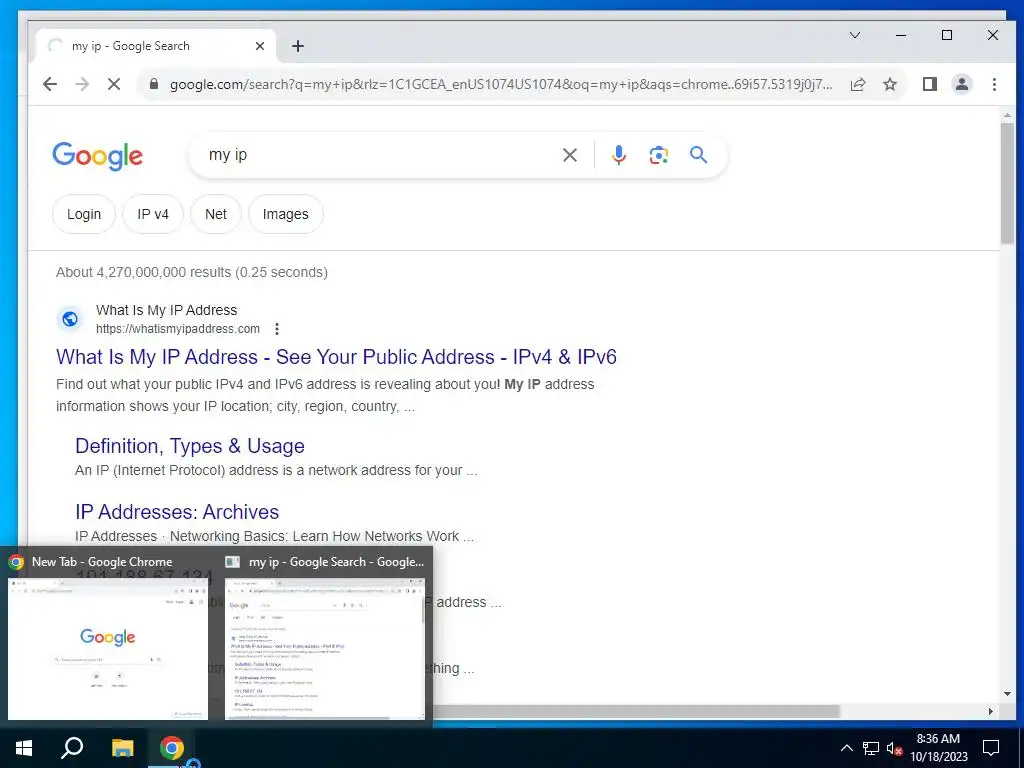Select the 'my ip - Google Search' tab
The image size is (1024, 768).
[x=155, y=46]
